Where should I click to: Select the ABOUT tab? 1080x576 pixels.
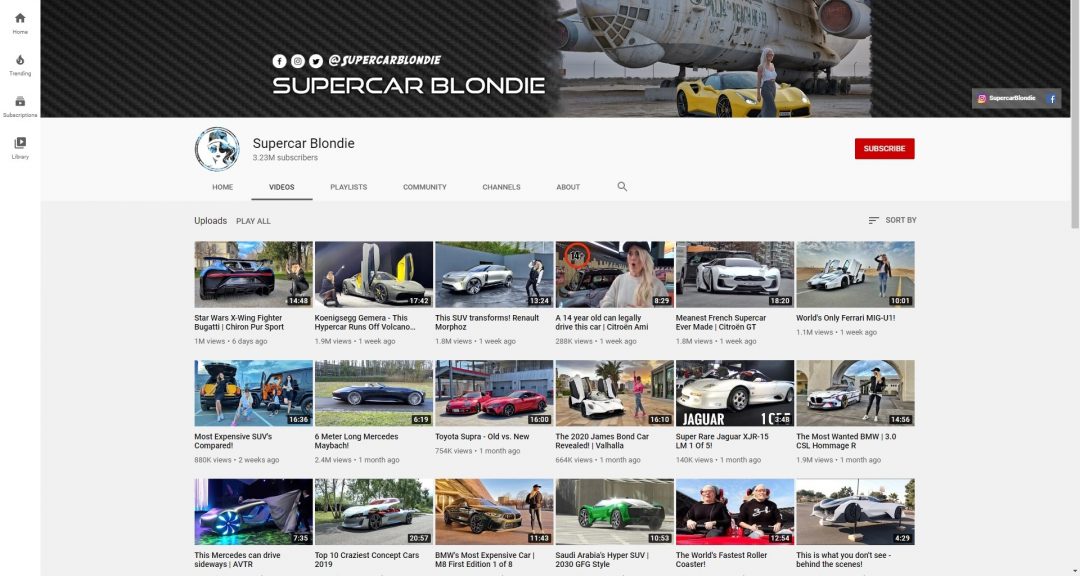tap(567, 187)
